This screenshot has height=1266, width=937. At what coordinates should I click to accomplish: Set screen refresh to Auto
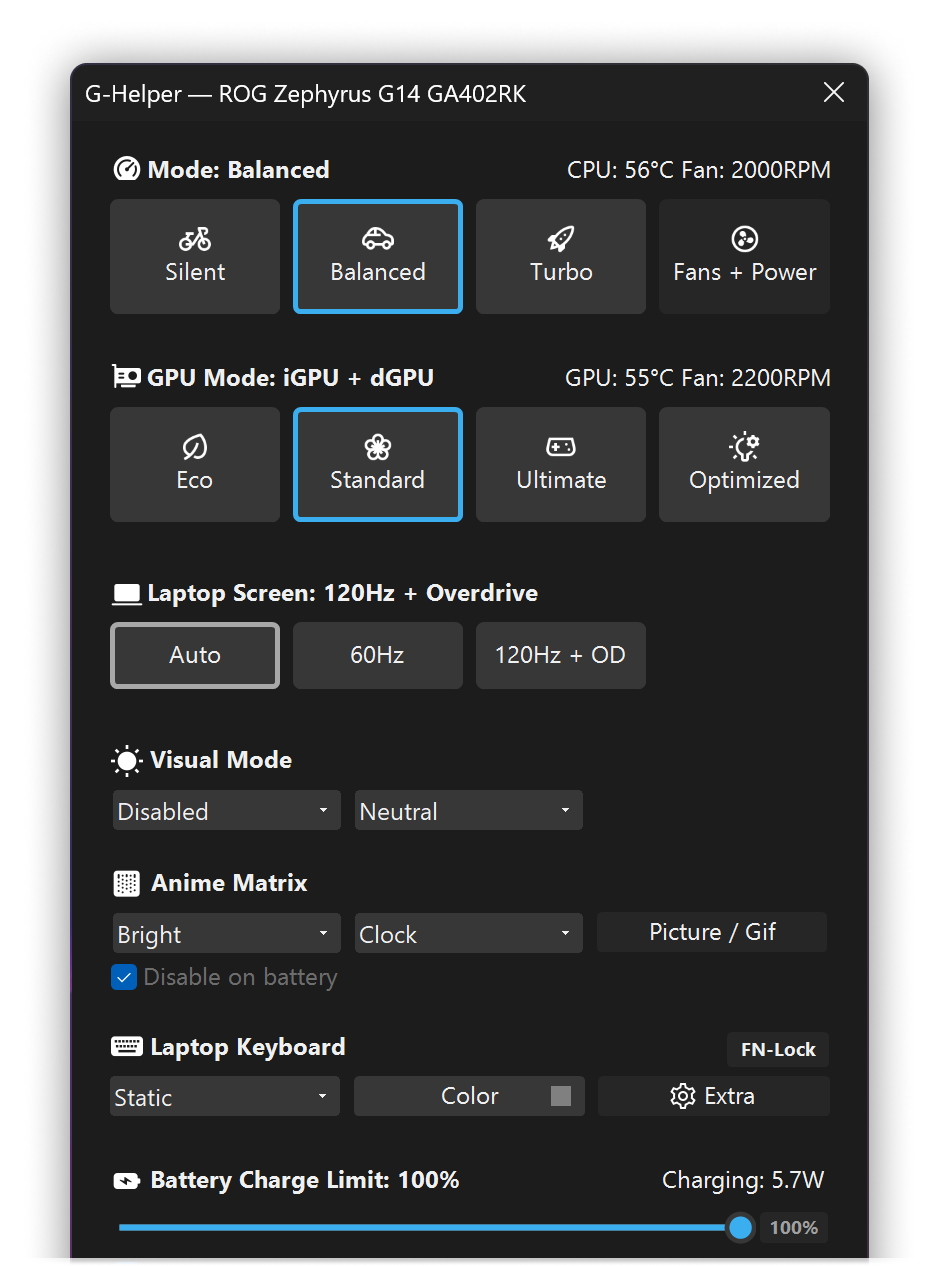[195, 655]
